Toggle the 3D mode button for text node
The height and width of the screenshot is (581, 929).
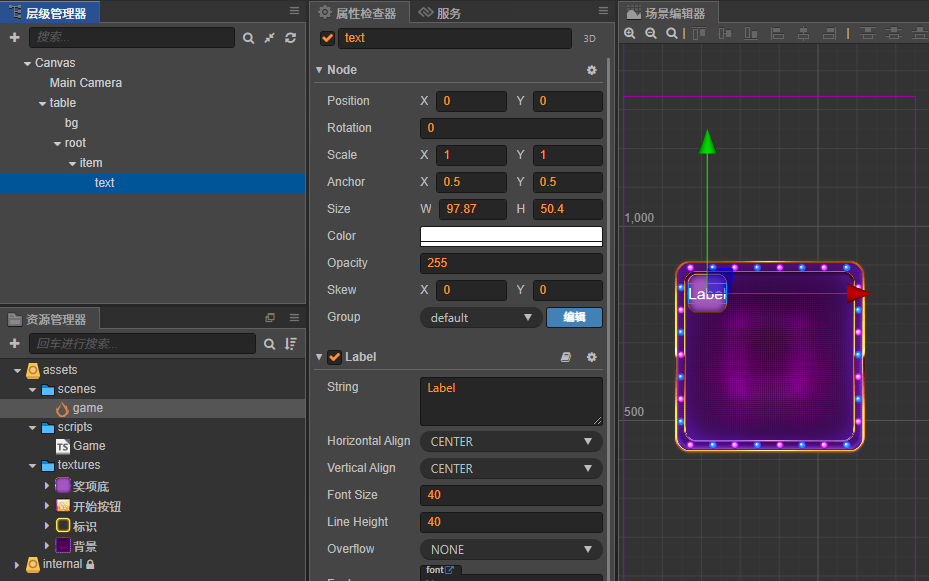tap(589, 38)
